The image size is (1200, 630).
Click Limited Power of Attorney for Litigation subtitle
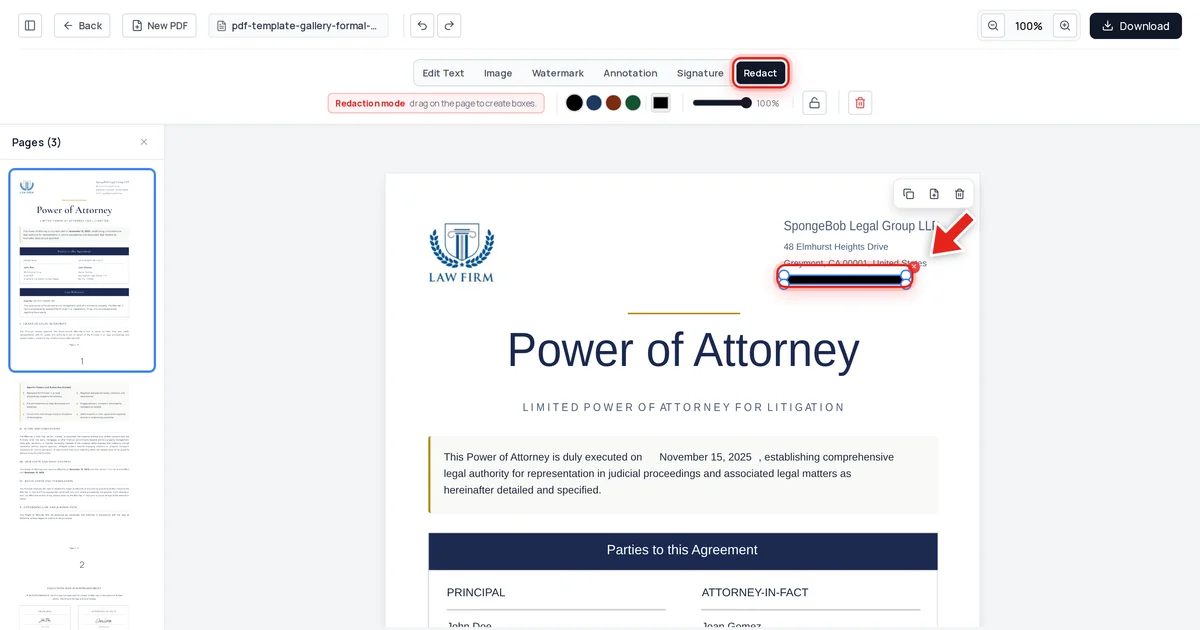683,407
